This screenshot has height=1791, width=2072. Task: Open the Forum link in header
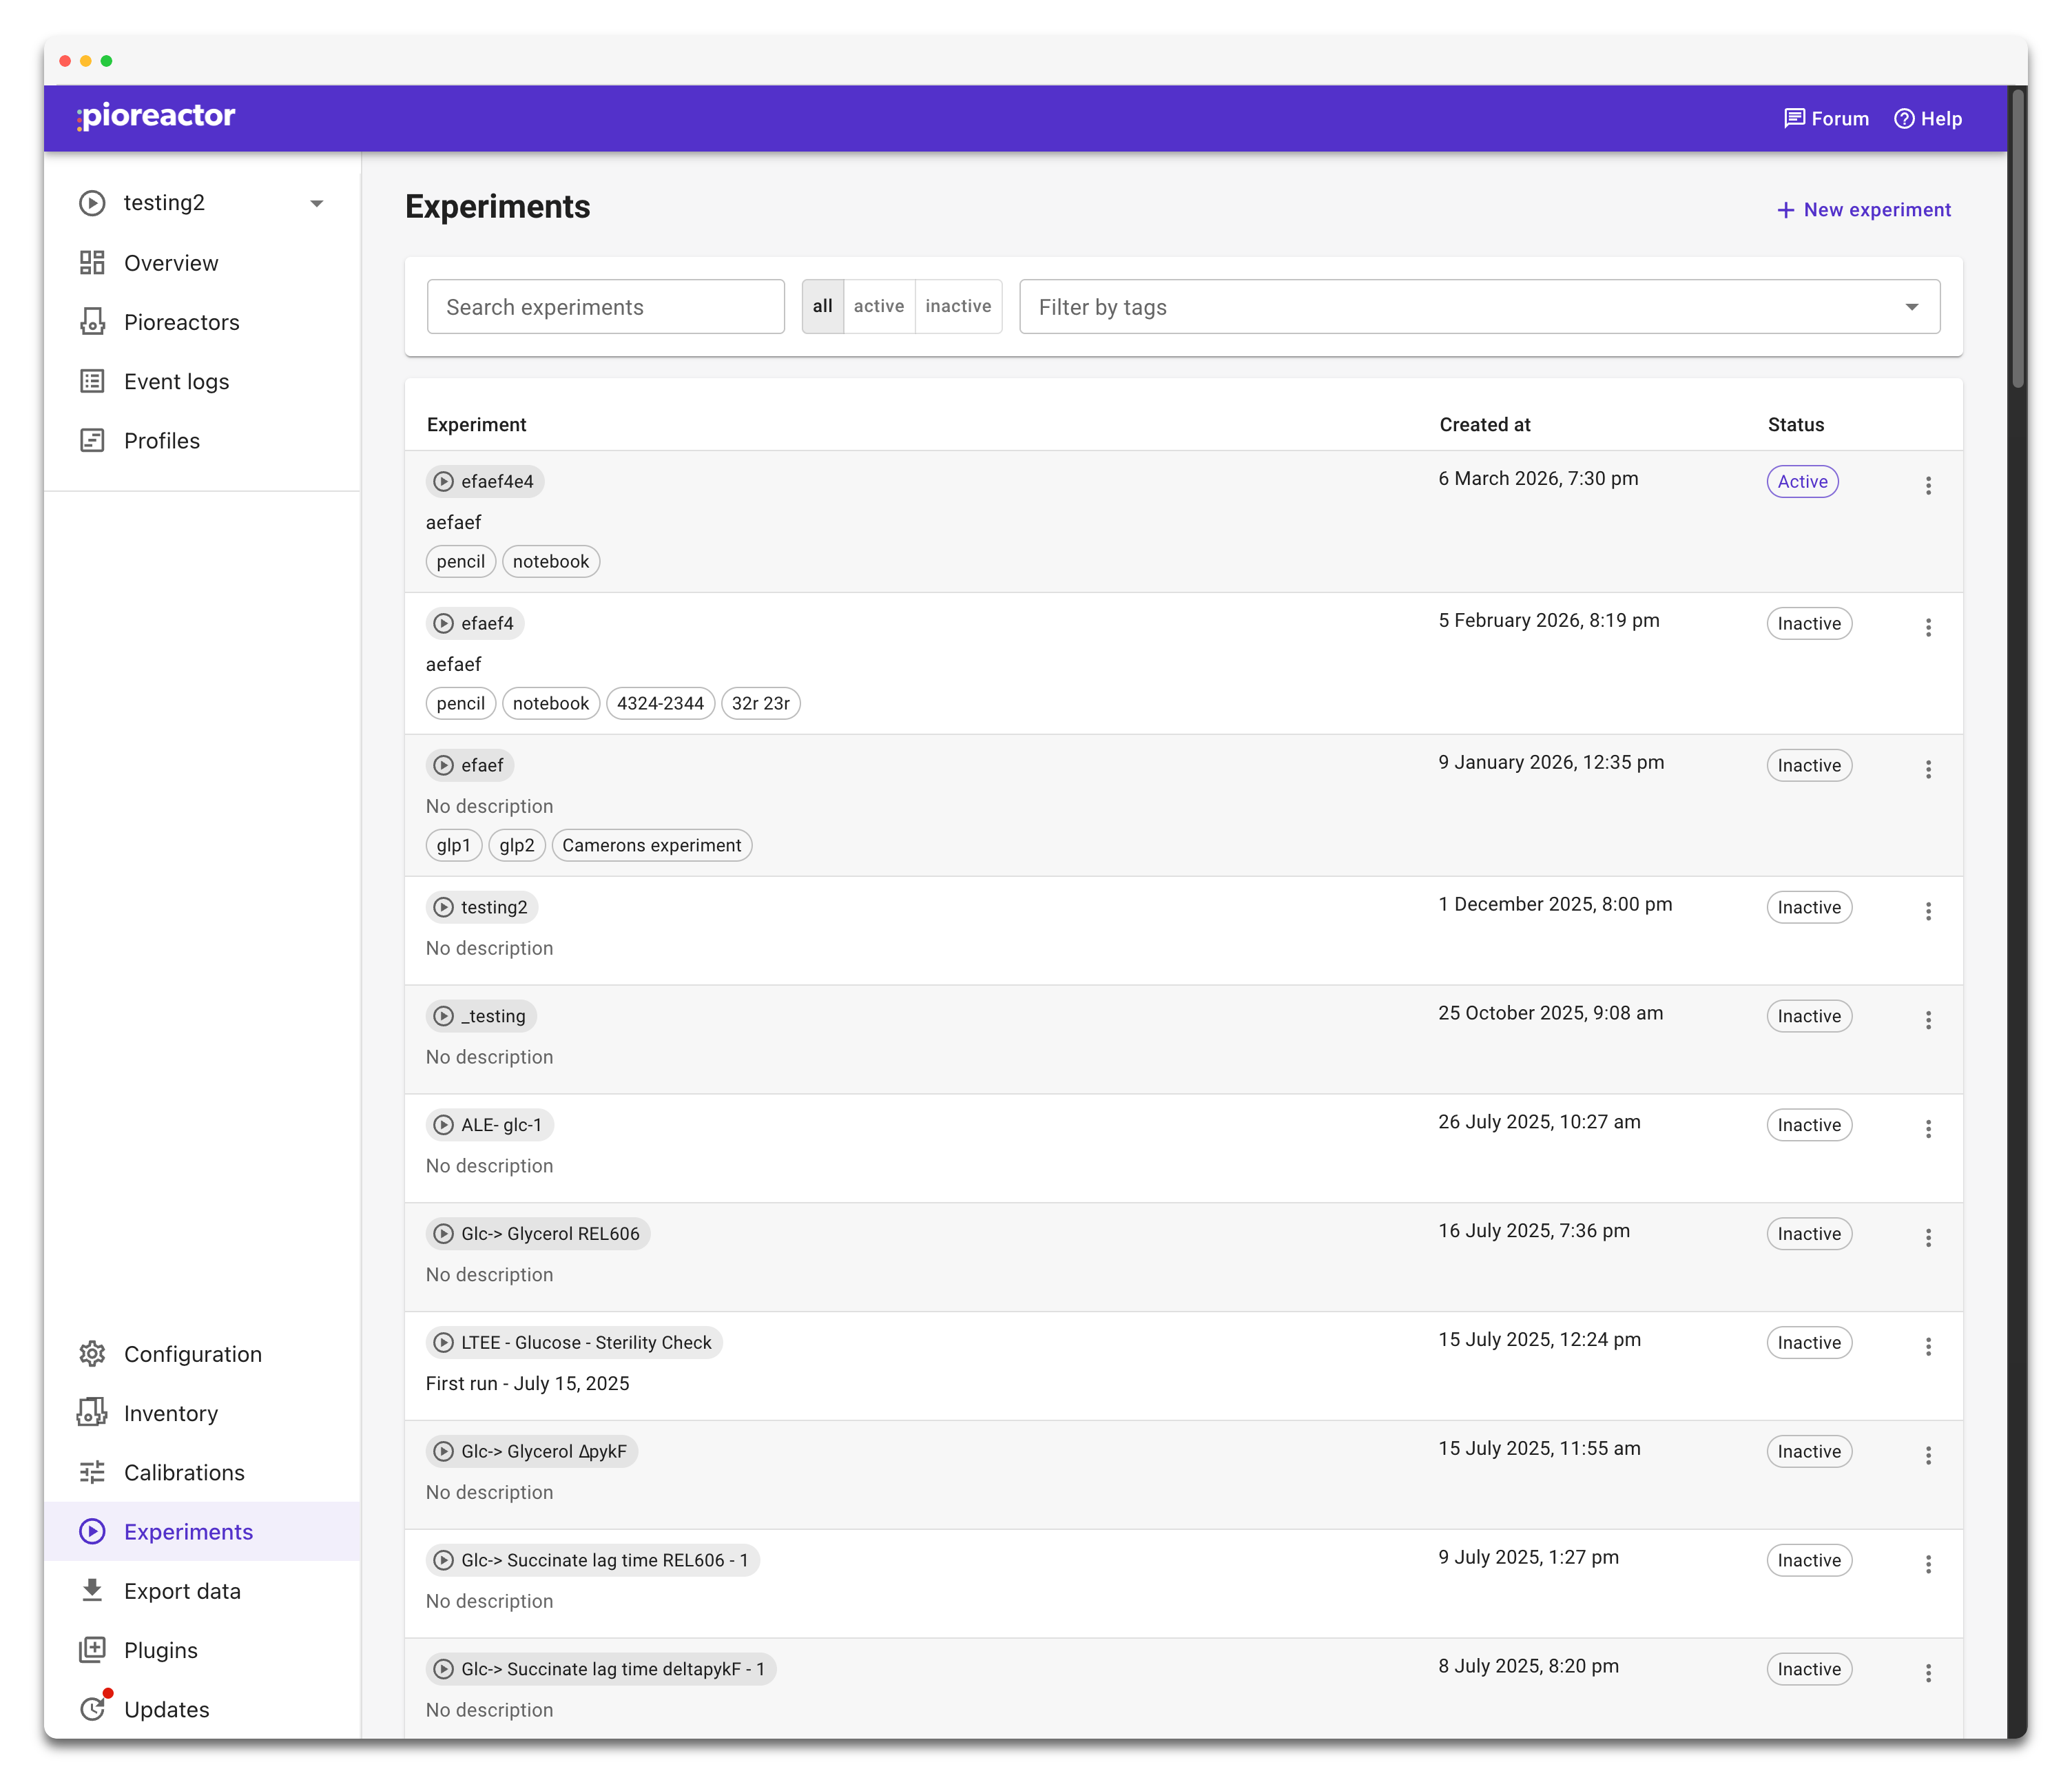pos(1826,119)
